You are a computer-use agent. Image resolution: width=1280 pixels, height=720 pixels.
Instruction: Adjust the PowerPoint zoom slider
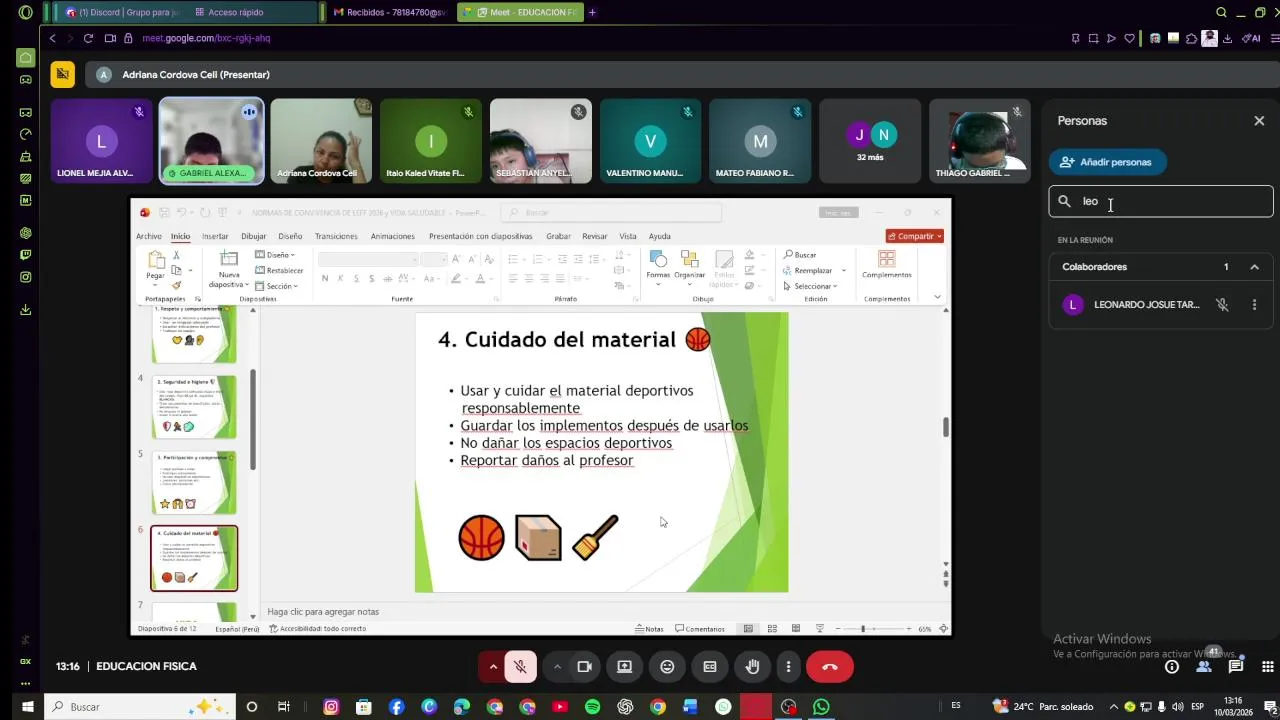coord(863,629)
